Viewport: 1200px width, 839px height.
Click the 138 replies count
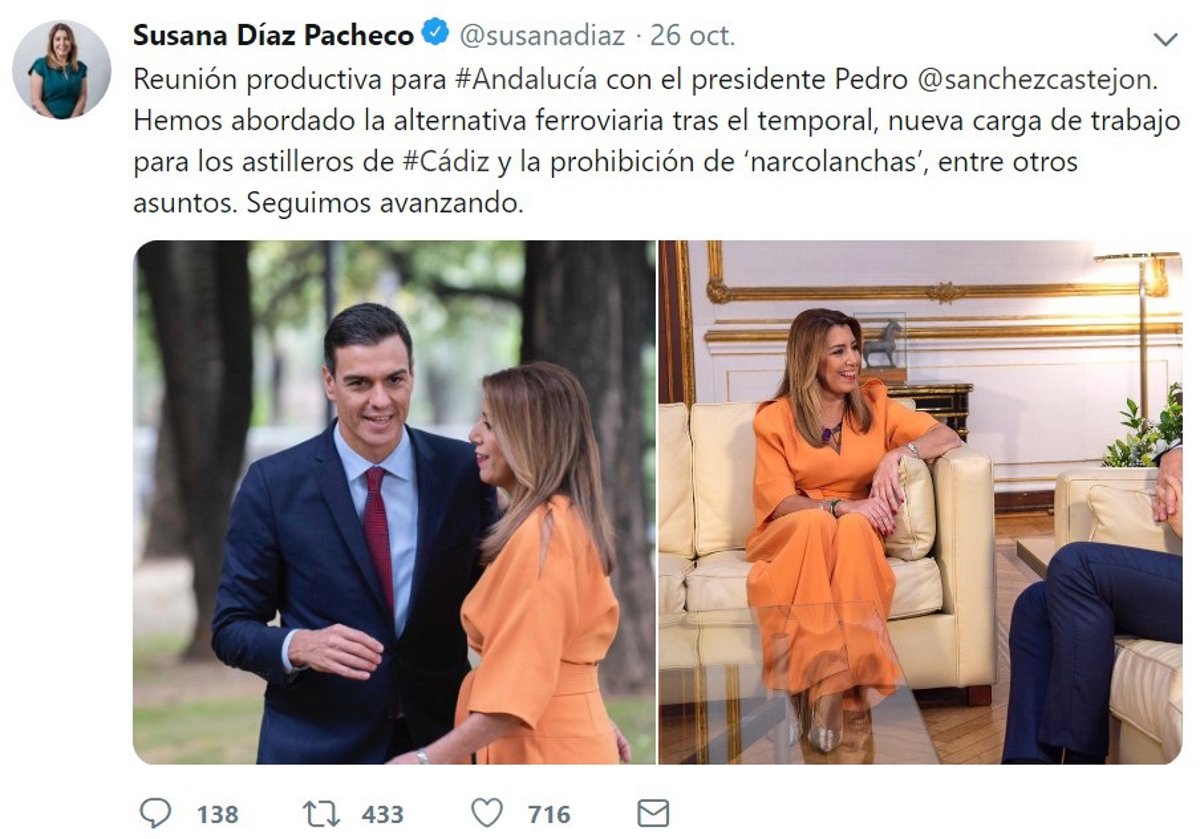click(217, 814)
